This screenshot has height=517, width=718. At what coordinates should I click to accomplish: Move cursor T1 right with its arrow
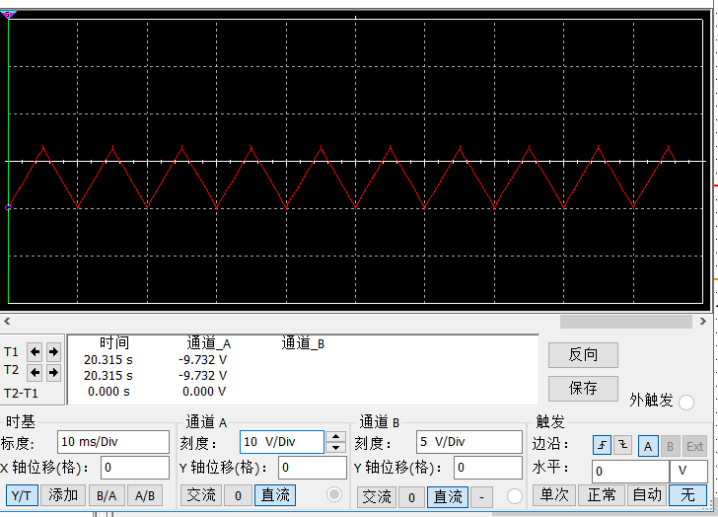click(x=53, y=352)
